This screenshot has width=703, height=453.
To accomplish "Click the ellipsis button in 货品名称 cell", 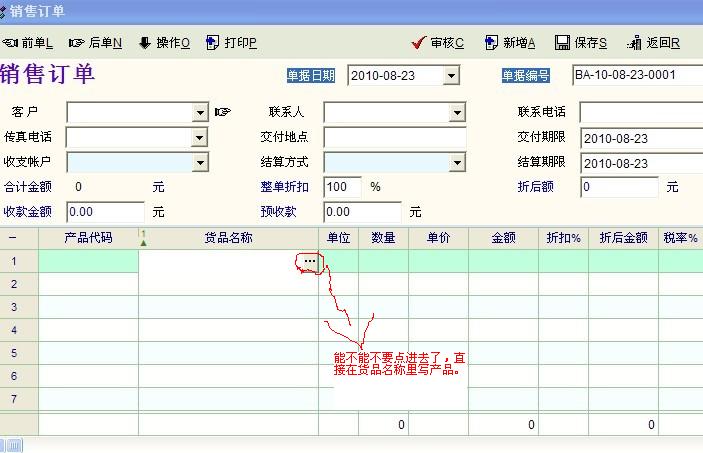I will (309, 261).
